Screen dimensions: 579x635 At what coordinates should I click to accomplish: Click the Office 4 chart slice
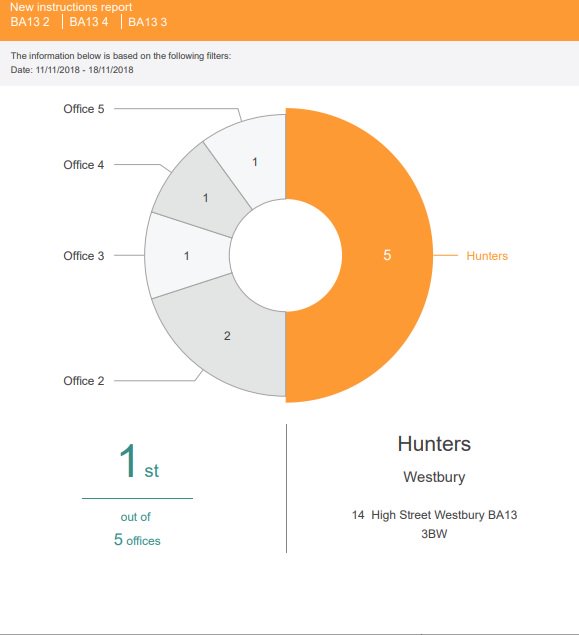tap(205, 198)
